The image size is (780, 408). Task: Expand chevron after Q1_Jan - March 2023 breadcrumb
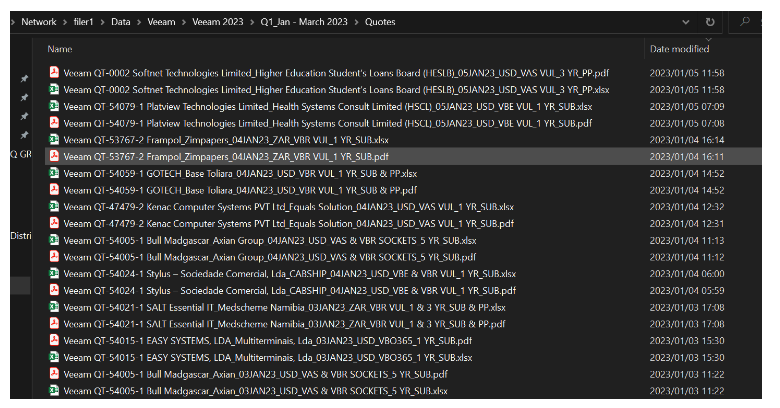(x=356, y=22)
